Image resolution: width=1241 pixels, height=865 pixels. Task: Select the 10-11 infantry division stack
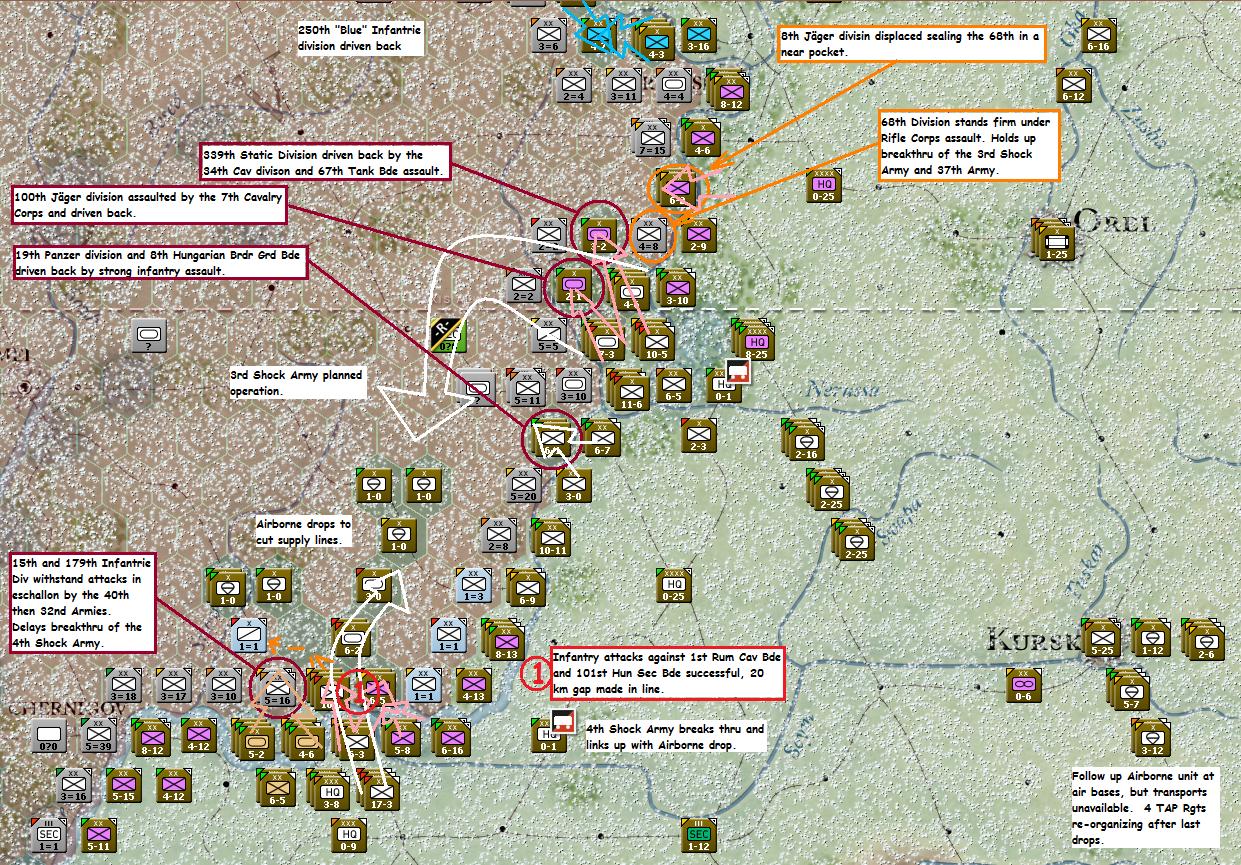pos(552,537)
